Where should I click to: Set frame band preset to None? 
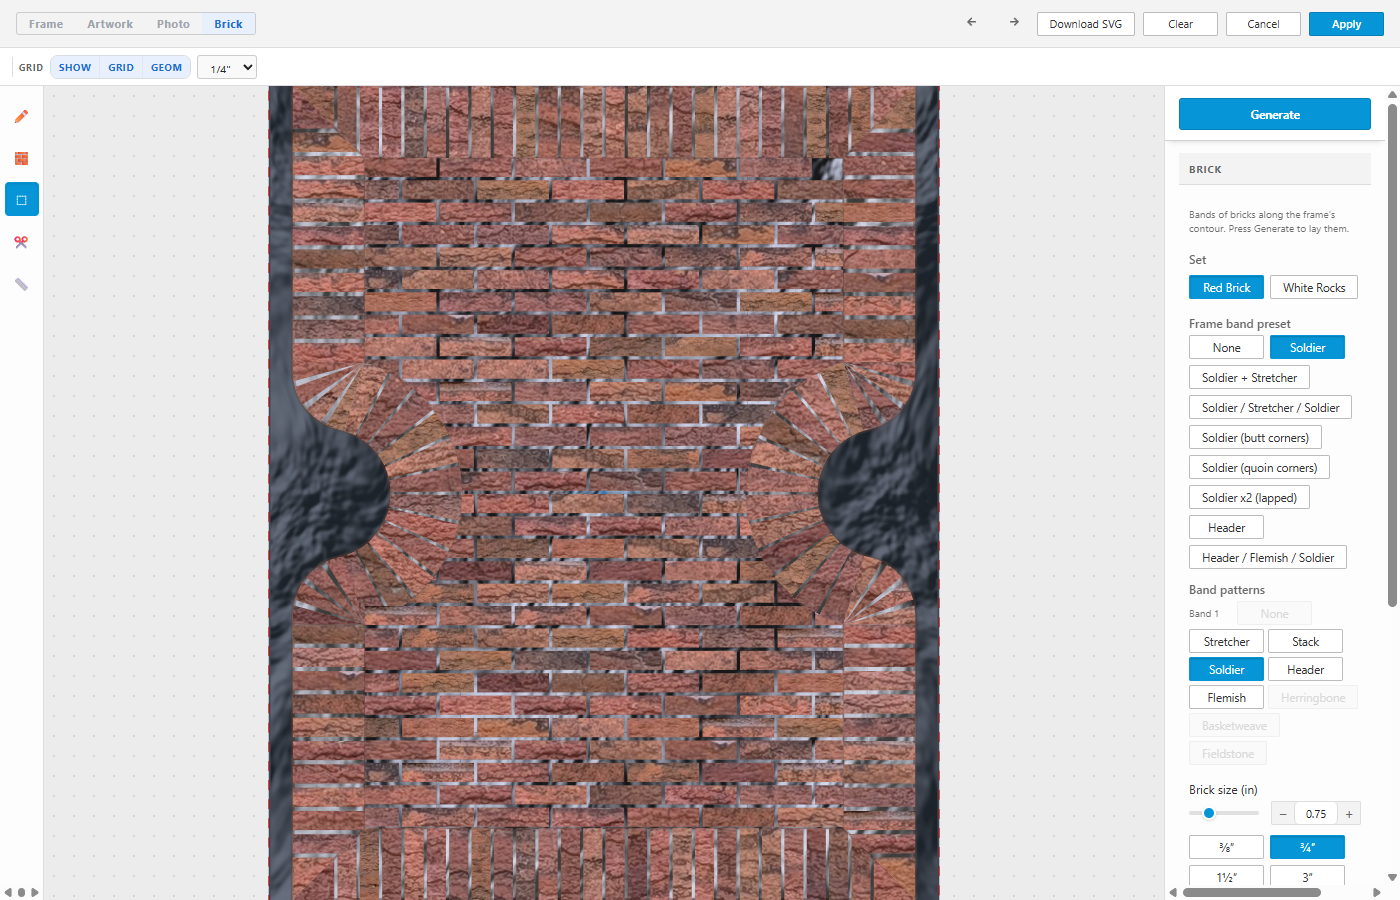1226,347
